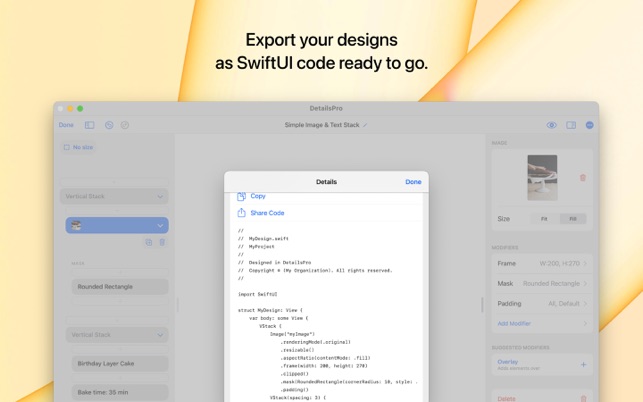Click the redo circular arrow icon
Viewport: 643px width, 402px height.
(125, 125)
